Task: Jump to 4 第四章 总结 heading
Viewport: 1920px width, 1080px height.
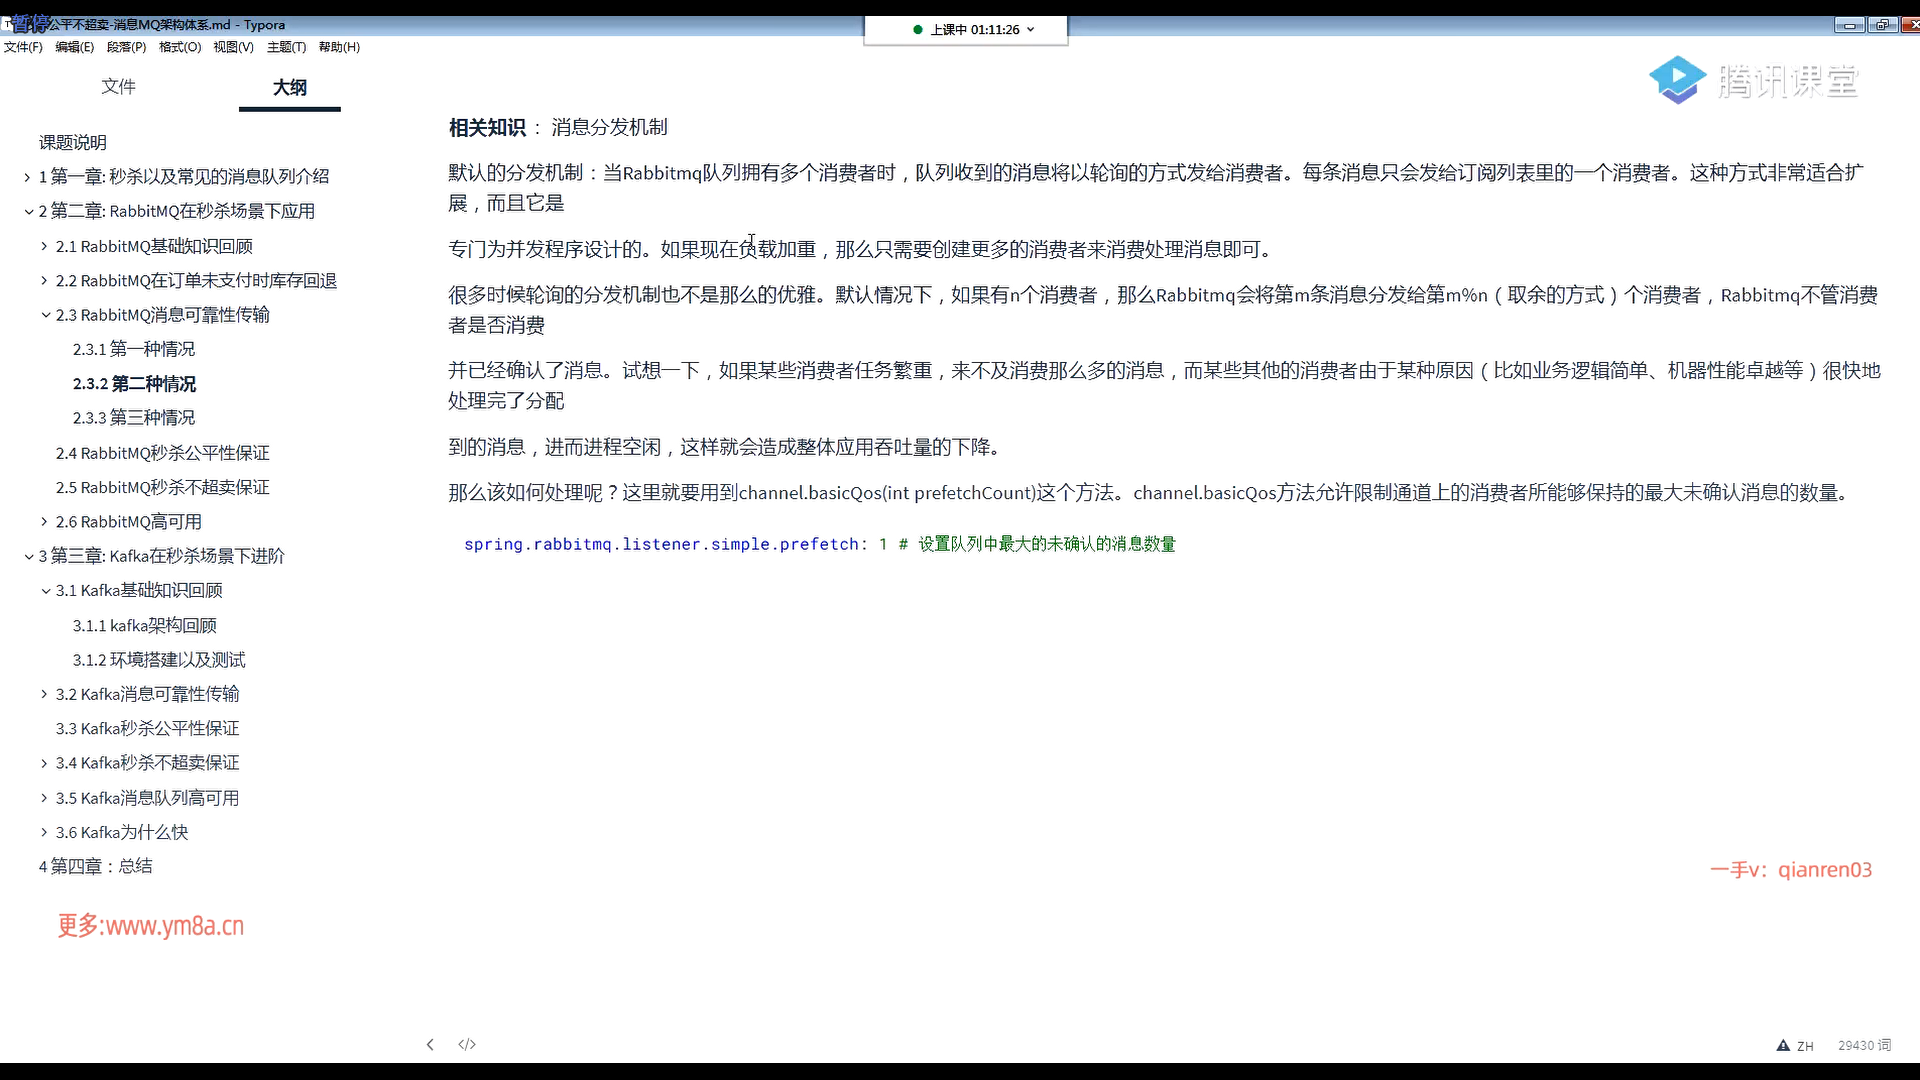Action: [96, 866]
